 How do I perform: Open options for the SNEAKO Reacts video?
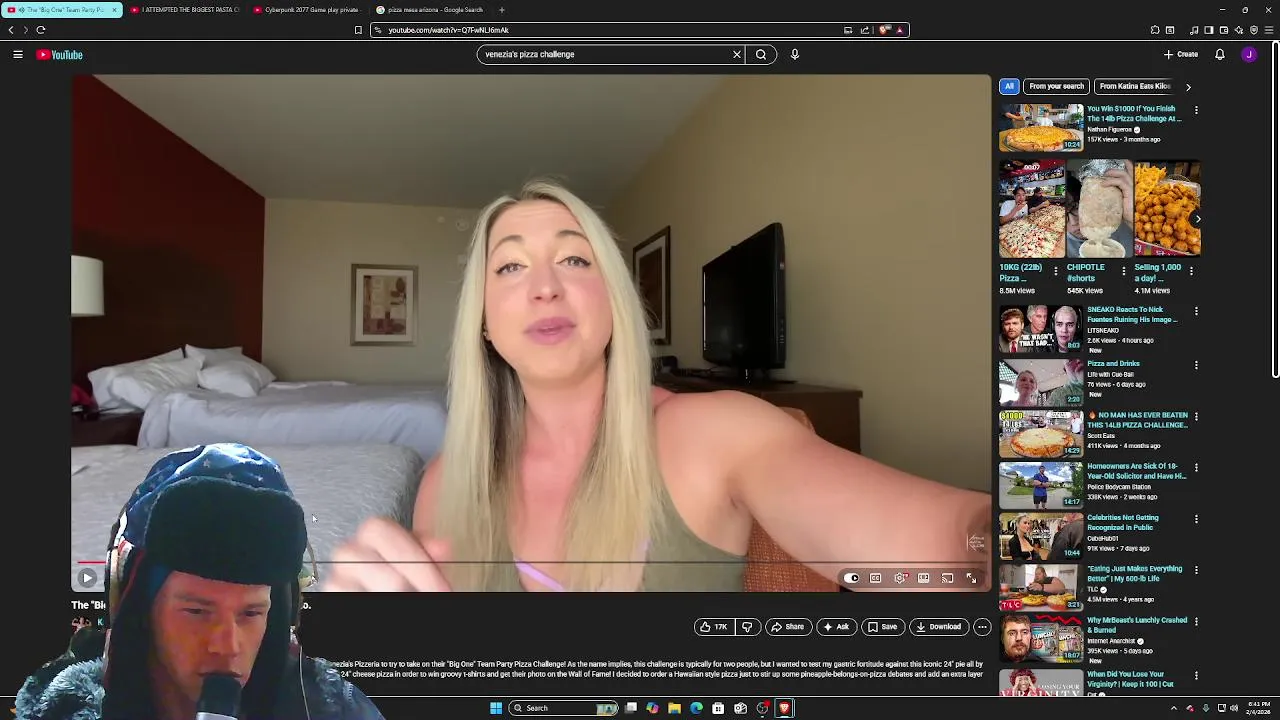(1196, 311)
